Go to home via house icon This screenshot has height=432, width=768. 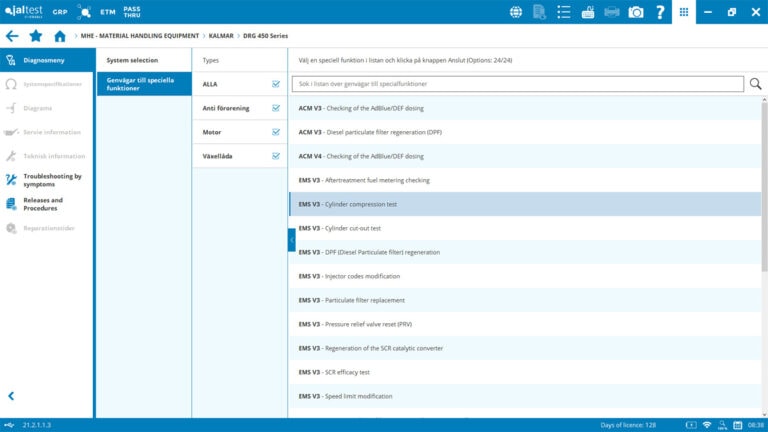60,36
